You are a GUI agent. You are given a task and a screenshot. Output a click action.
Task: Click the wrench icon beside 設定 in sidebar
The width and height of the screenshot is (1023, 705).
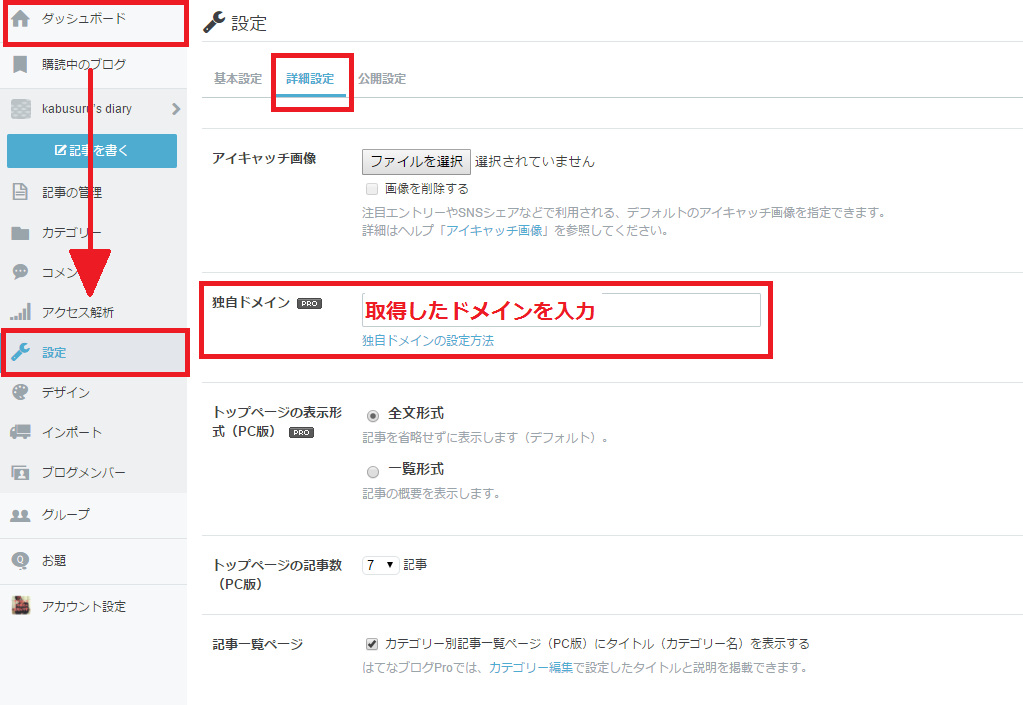click(x=20, y=352)
